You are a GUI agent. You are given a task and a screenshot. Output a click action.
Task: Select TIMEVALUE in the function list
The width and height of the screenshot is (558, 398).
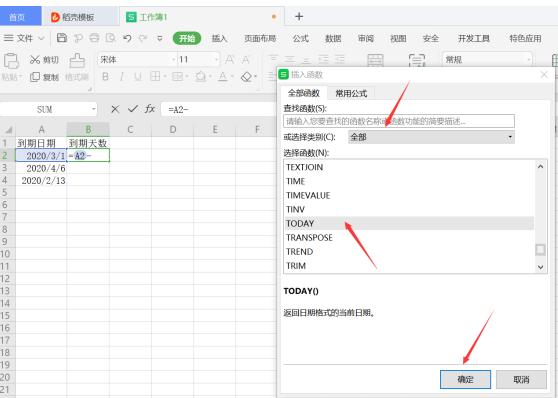pos(409,195)
